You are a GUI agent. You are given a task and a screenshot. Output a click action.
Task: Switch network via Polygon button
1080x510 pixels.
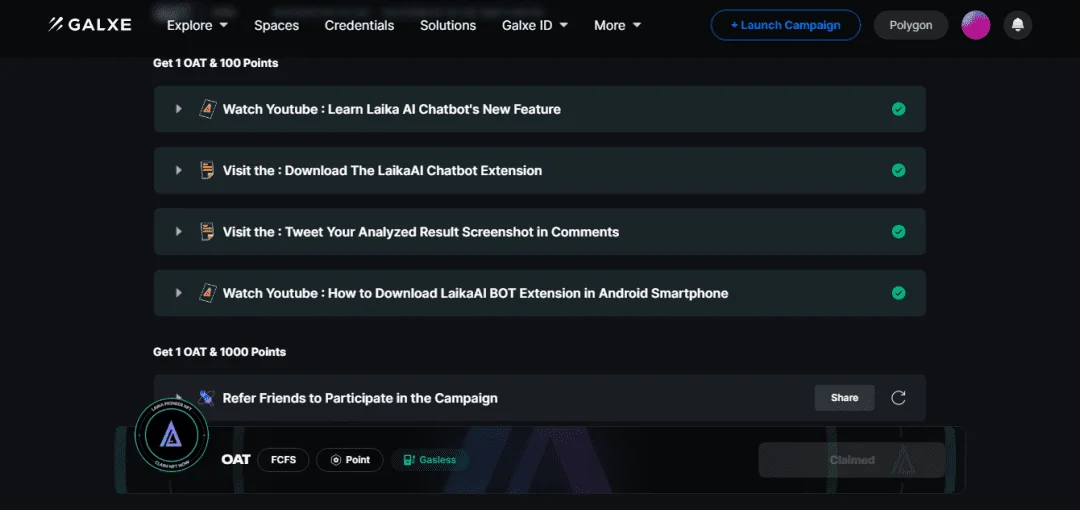(911, 26)
